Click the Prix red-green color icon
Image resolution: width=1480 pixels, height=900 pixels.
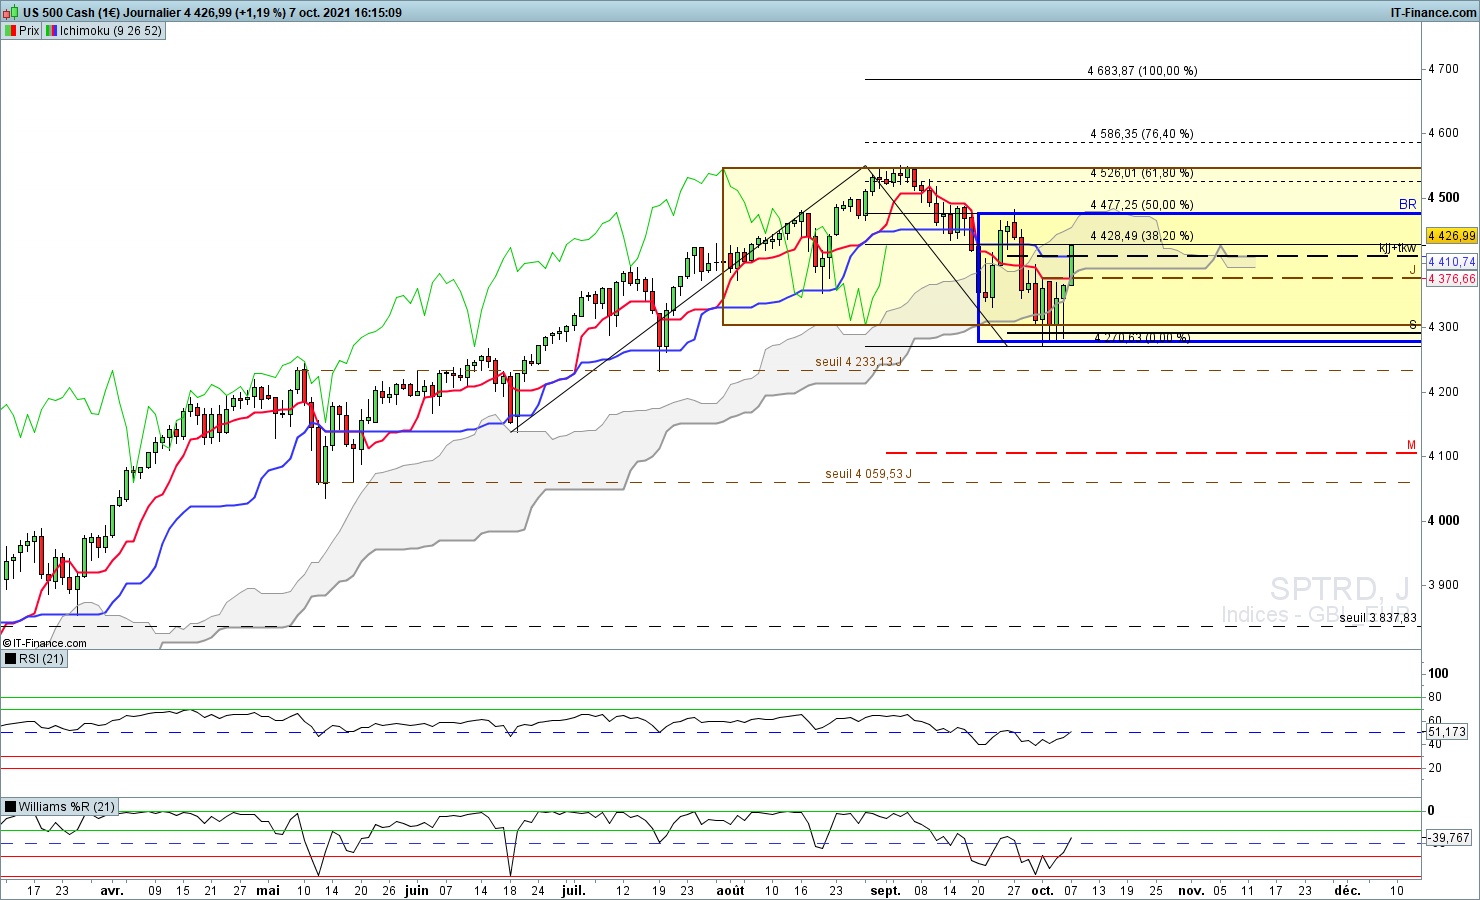[x=10, y=31]
